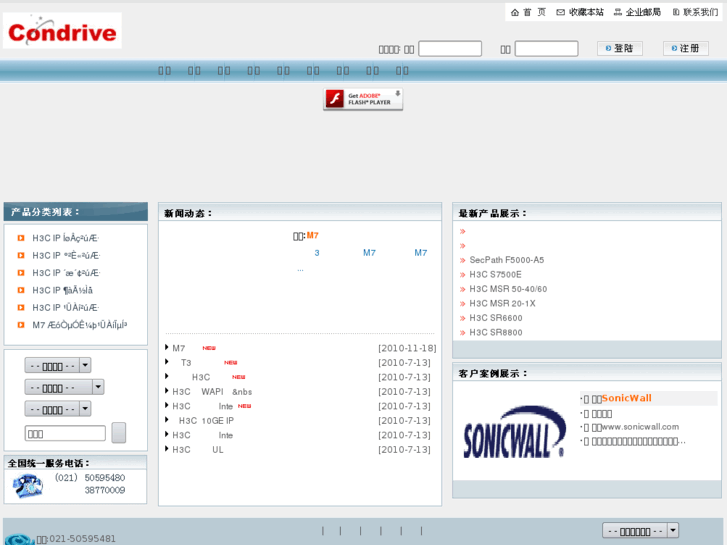
Task: Open H3C 10GE IP news item
Action: tap(206, 421)
